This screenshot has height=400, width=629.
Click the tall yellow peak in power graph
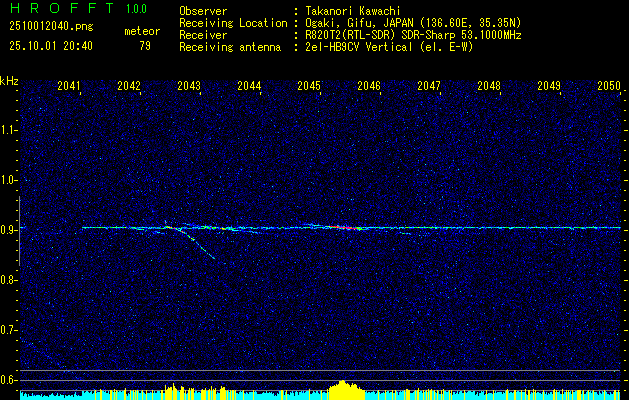pyautogui.click(x=345, y=388)
